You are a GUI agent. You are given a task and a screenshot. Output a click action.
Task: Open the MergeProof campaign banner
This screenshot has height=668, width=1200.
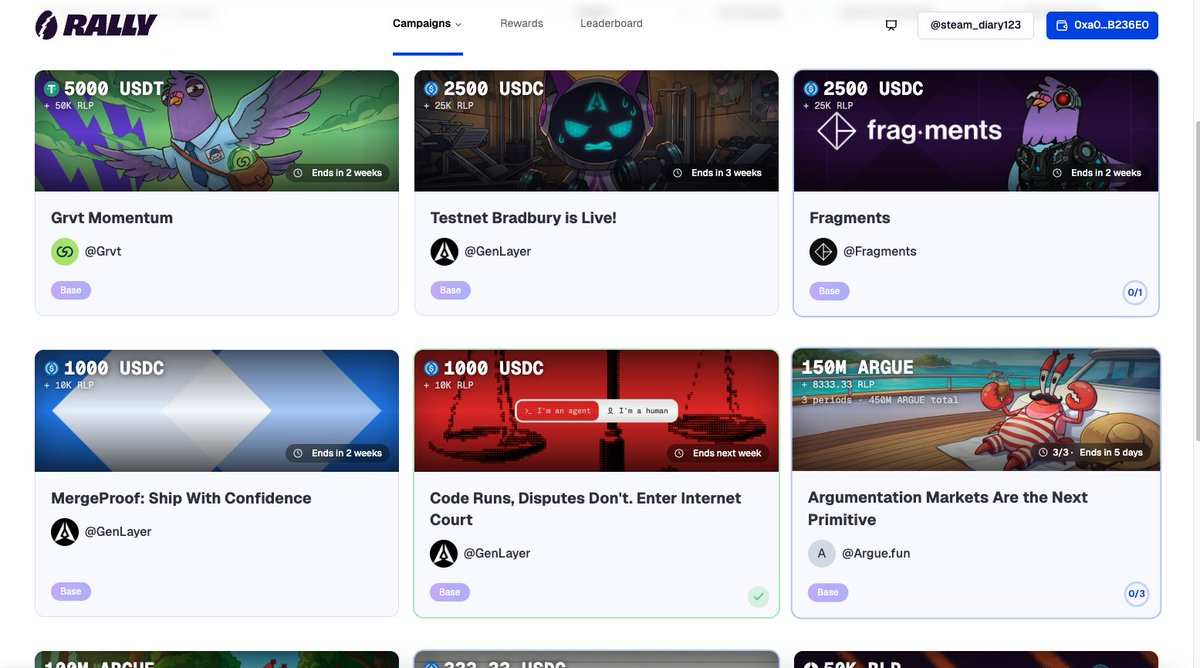217,411
